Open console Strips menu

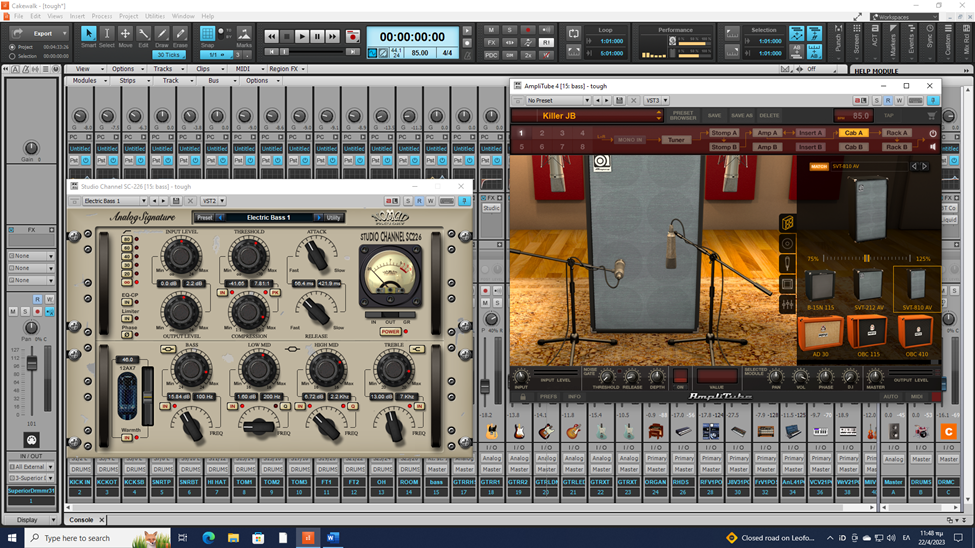(134, 81)
